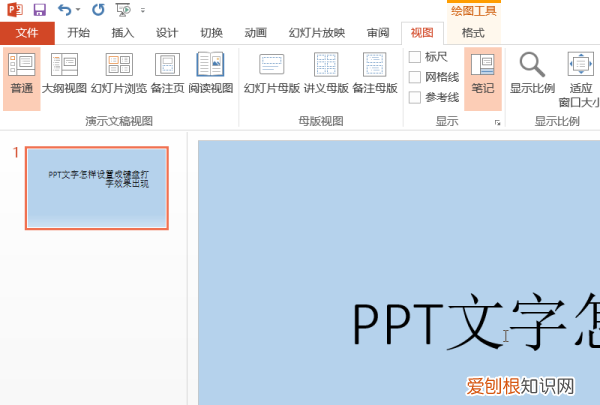Open the undo history dropdown arrow
The width and height of the screenshot is (600, 405).
(78, 10)
